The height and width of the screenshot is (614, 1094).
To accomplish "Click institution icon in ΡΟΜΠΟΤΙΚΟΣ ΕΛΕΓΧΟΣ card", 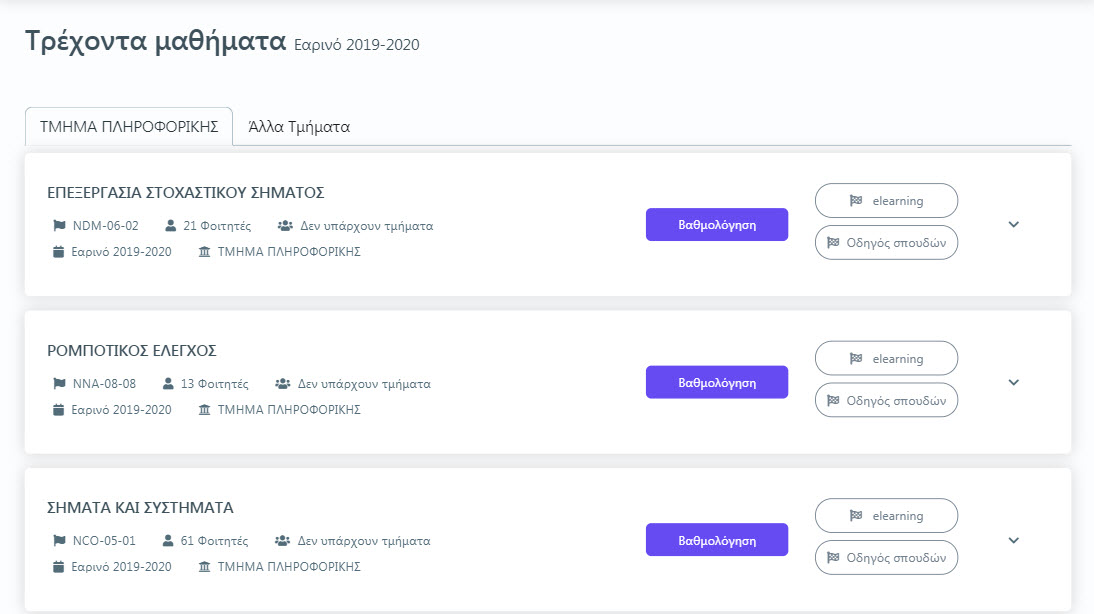I will tap(204, 410).
